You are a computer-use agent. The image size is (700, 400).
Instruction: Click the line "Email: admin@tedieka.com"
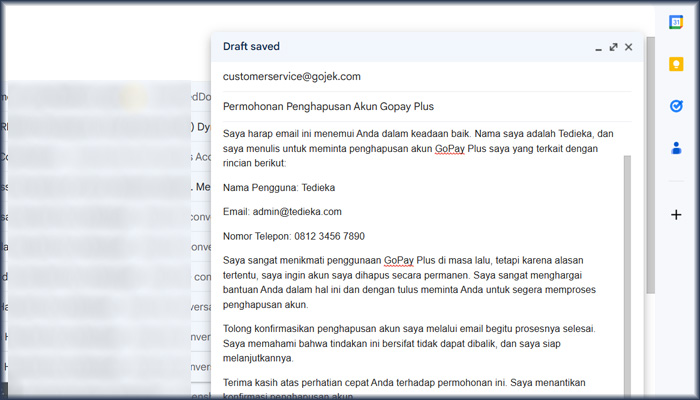(282, 212)
